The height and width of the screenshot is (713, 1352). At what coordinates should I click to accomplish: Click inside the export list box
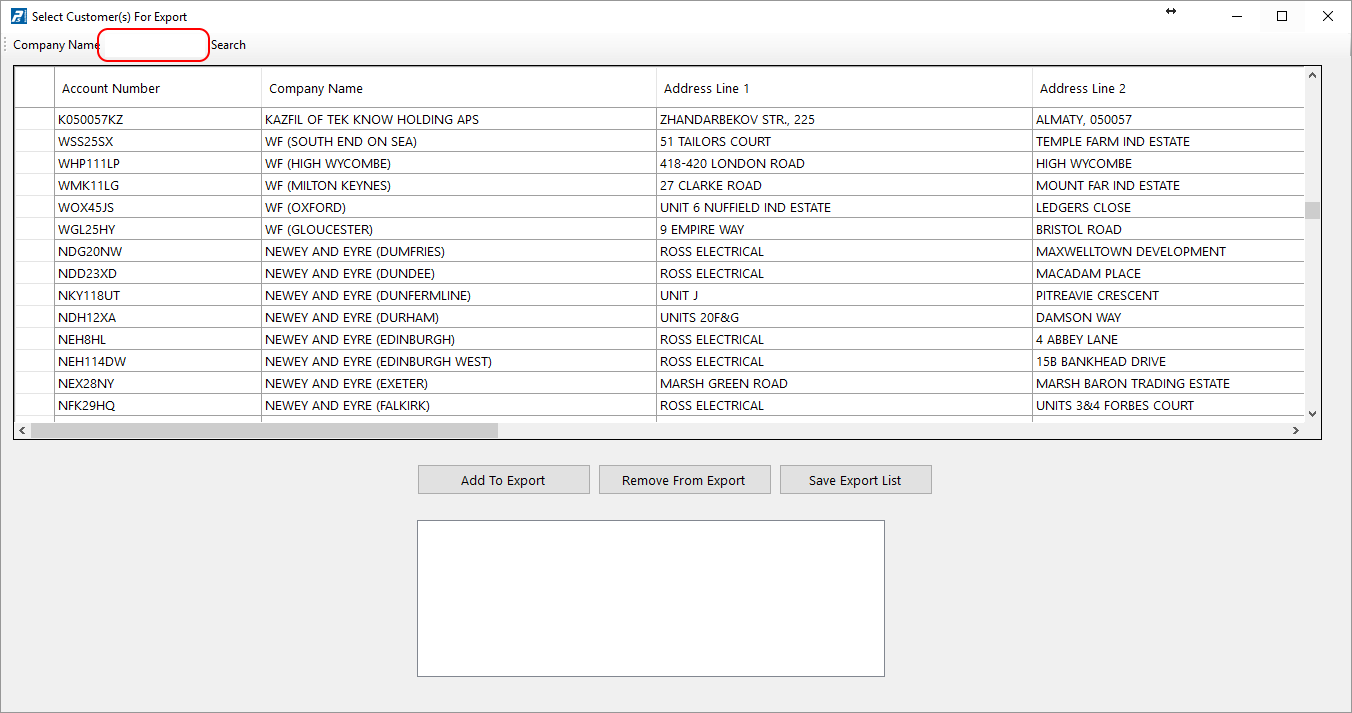651,598
